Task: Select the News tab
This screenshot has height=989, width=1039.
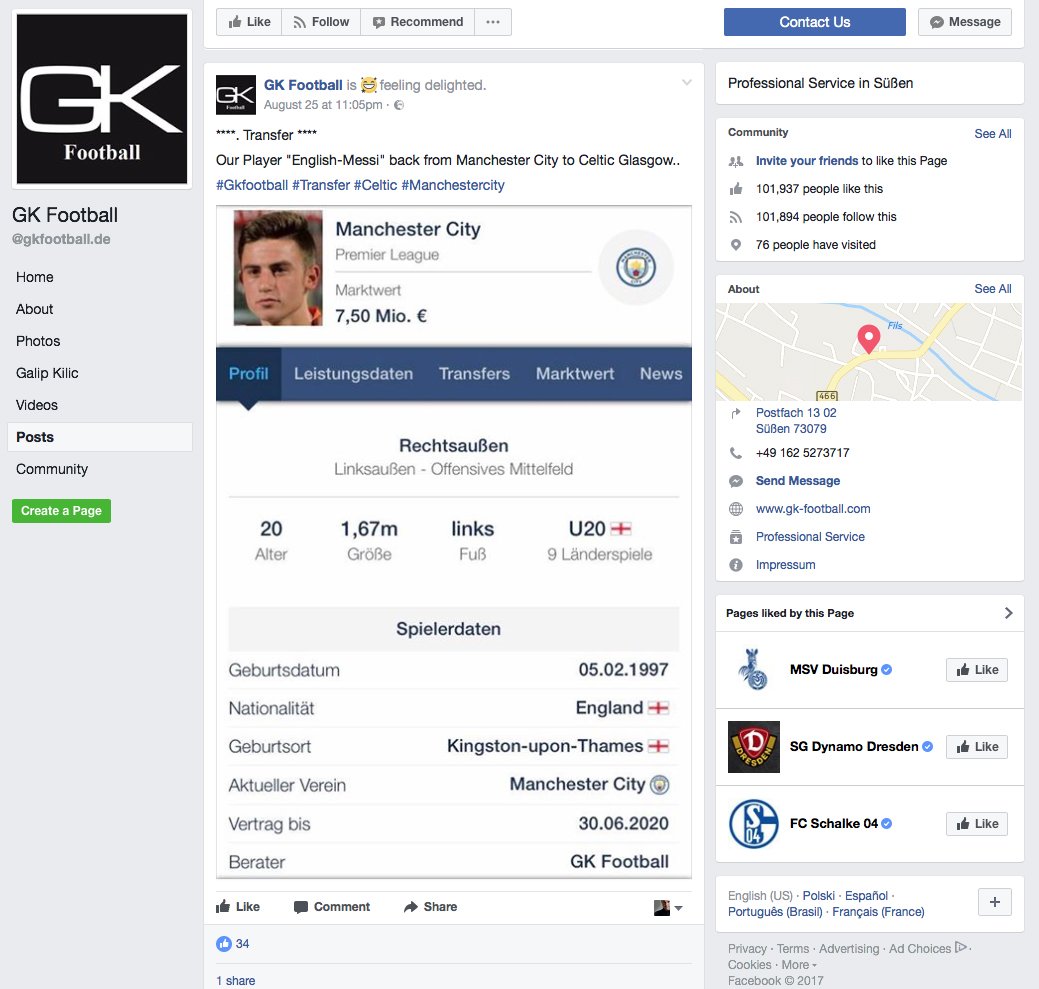Action: (x=661, y=374)
